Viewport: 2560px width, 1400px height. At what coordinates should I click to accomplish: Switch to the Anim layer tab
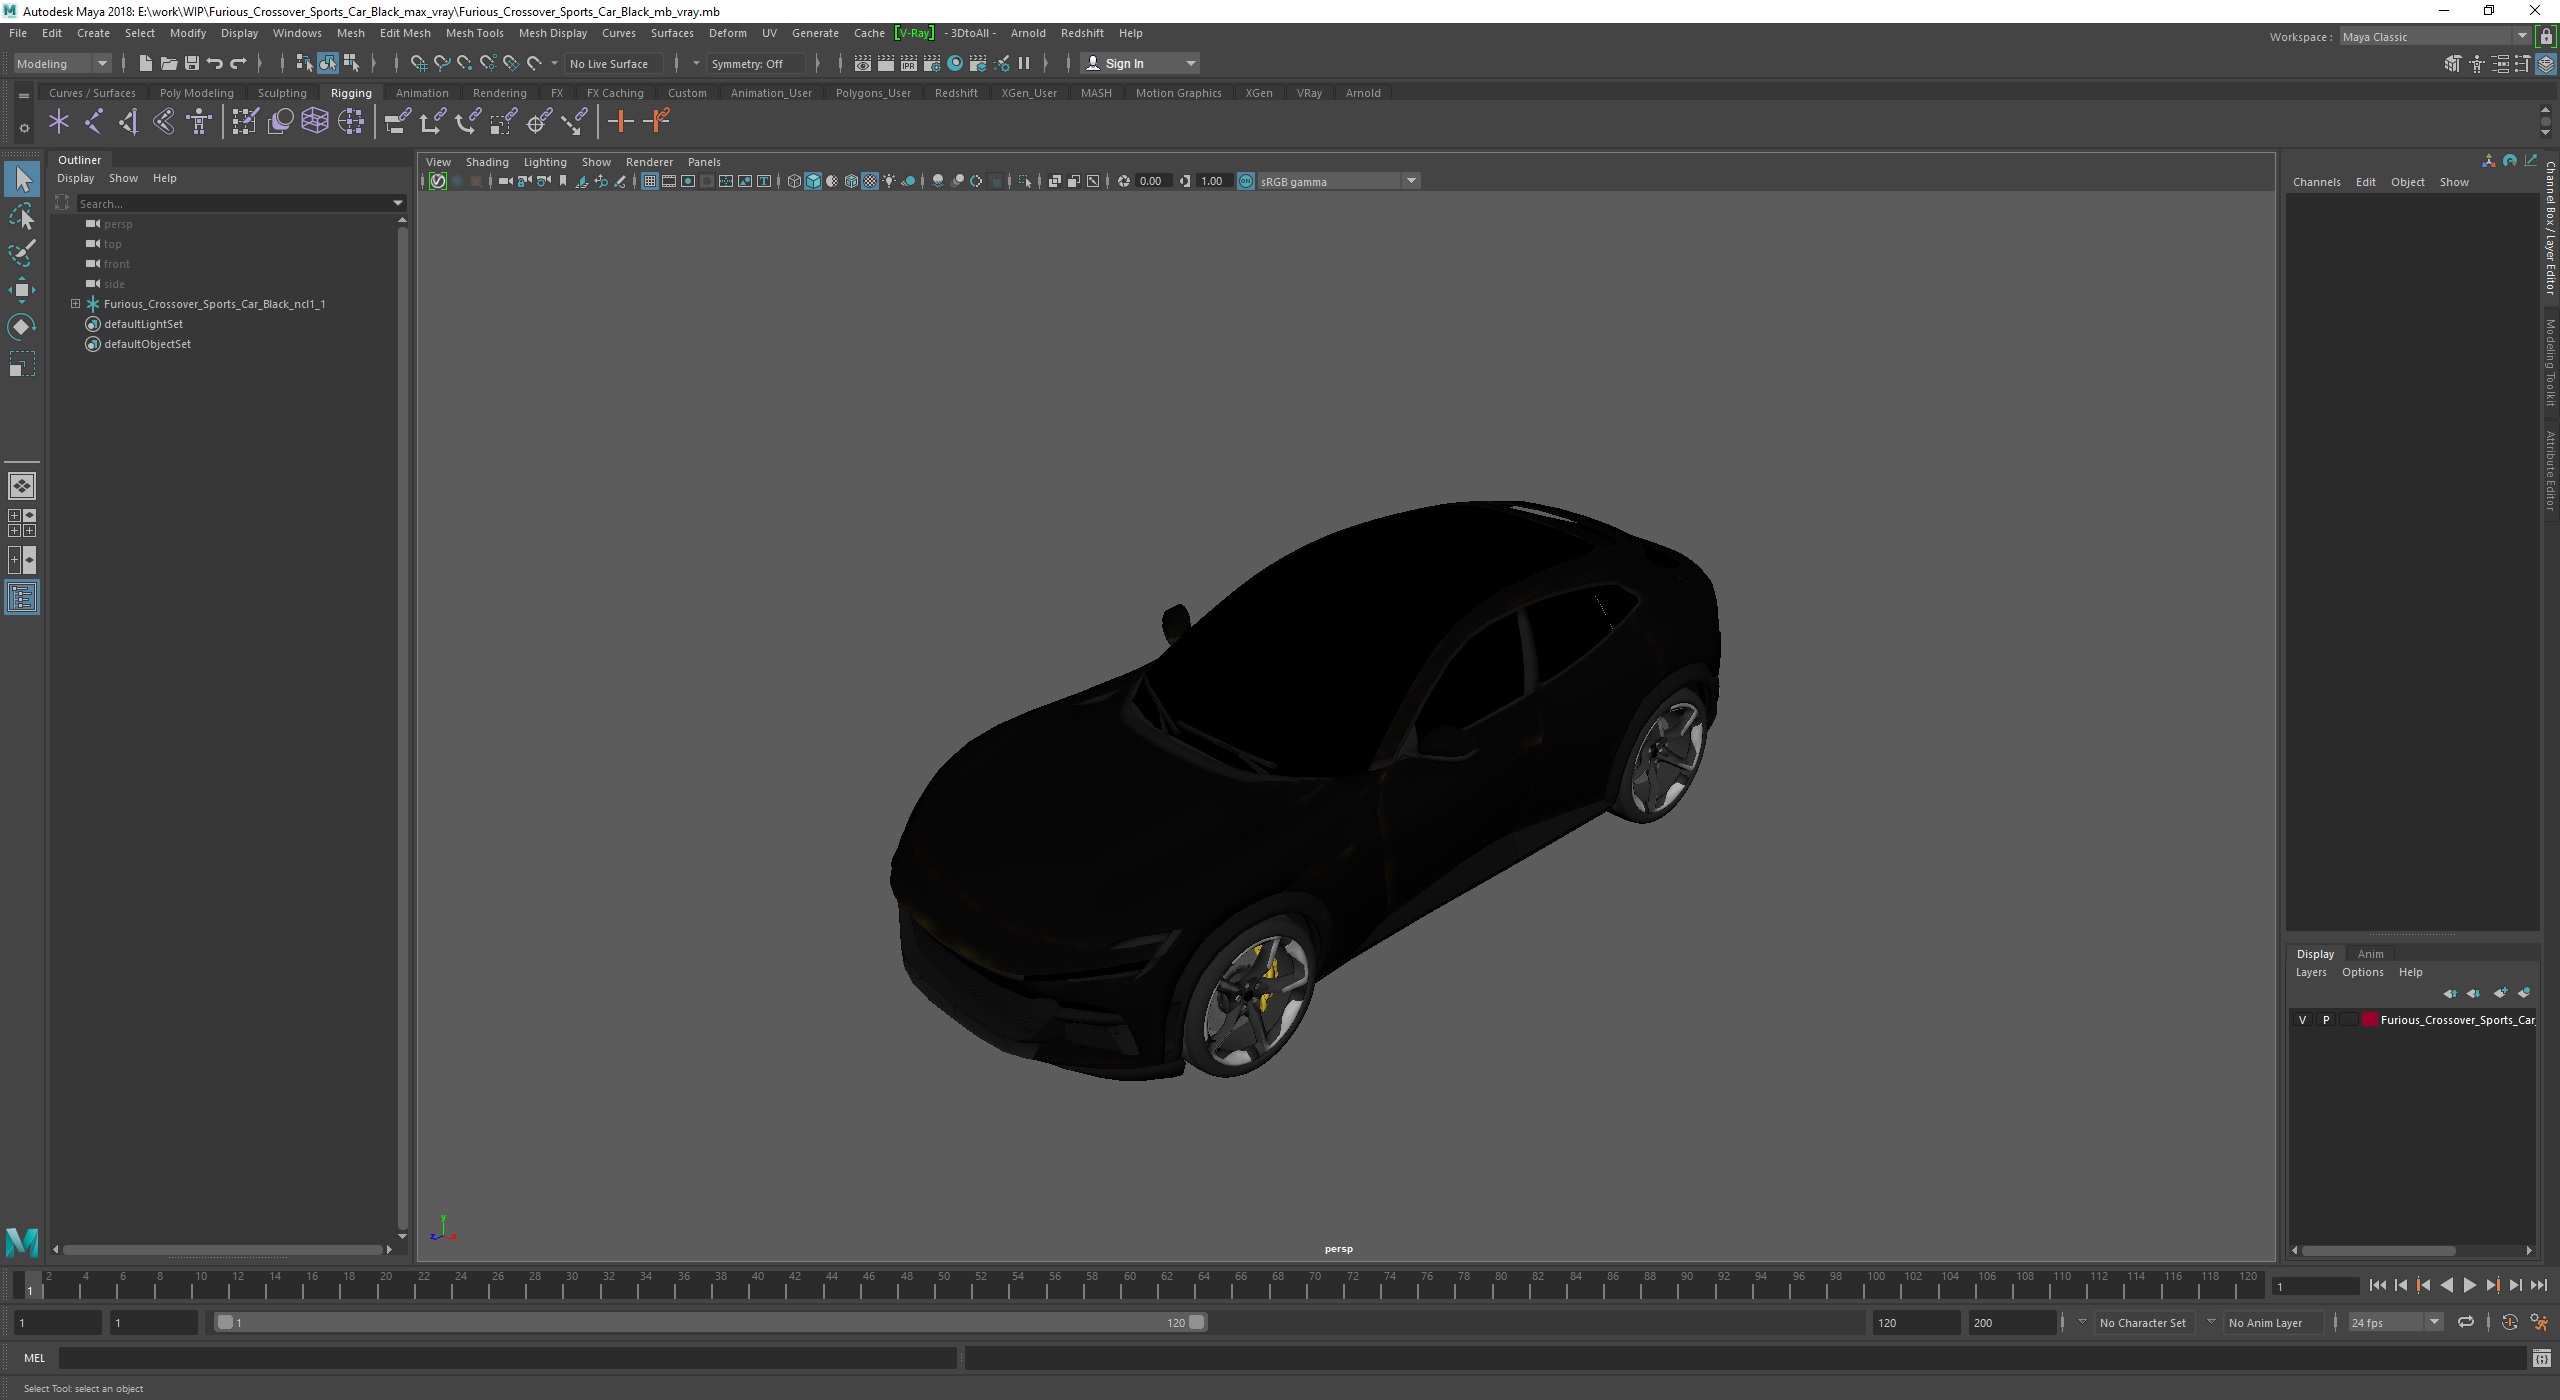pos(2370,954)
